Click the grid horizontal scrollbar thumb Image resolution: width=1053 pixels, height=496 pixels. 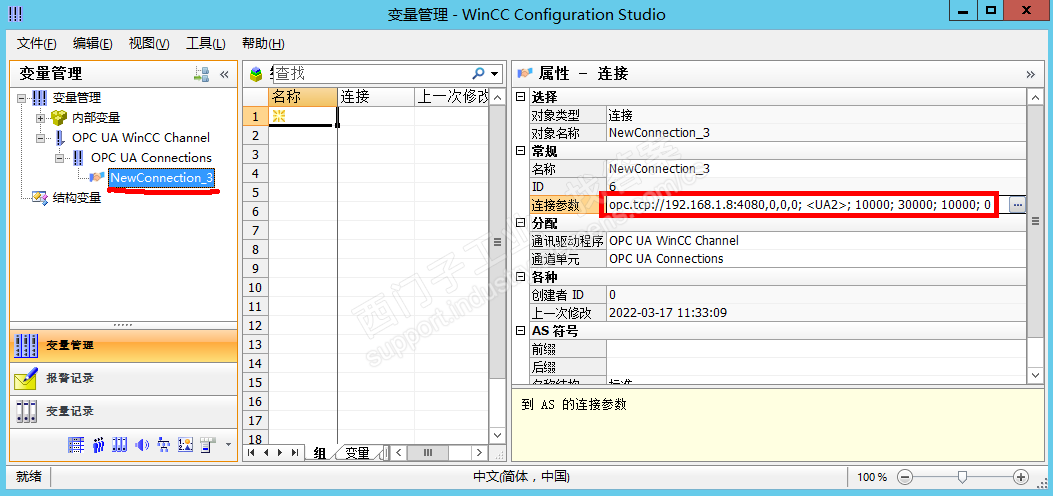click(x=428, y=453)
